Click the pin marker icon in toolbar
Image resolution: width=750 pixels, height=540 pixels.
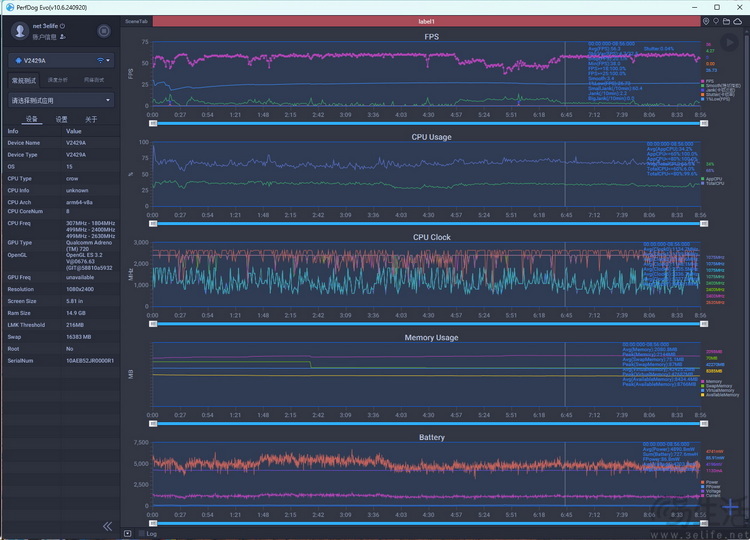coord(716,22)
